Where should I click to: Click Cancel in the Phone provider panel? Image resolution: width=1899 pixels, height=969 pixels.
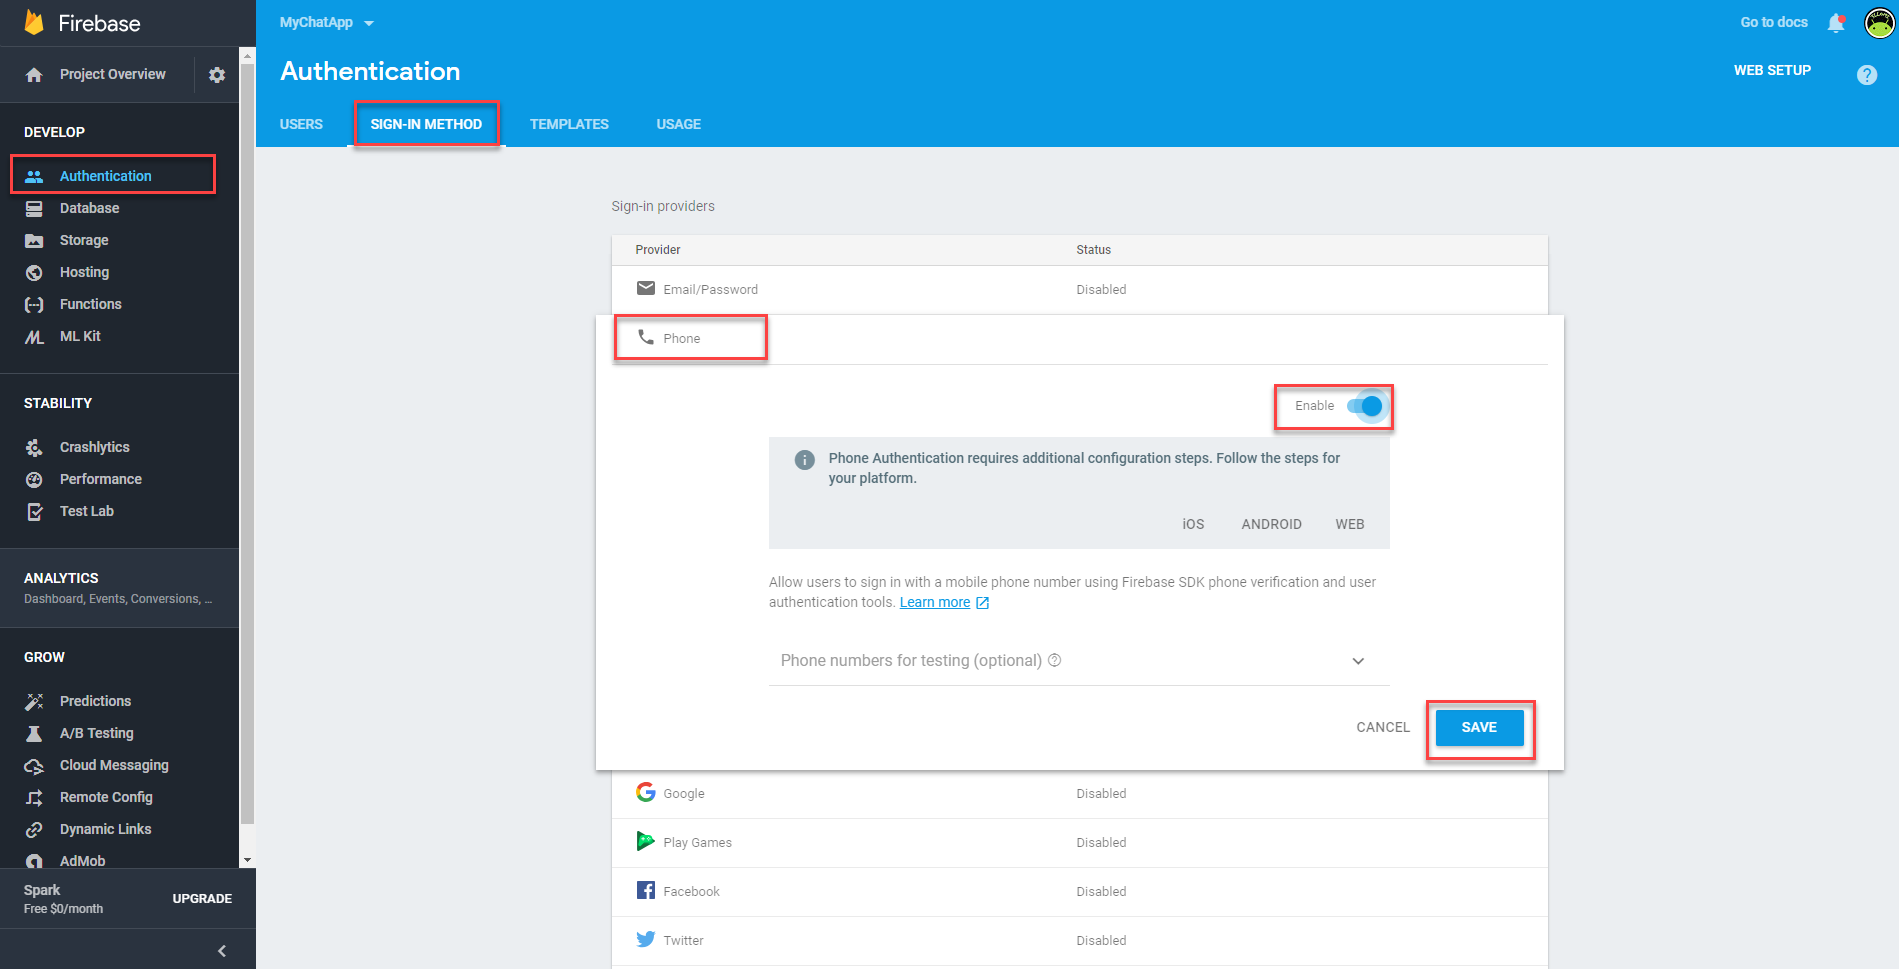1382,727
